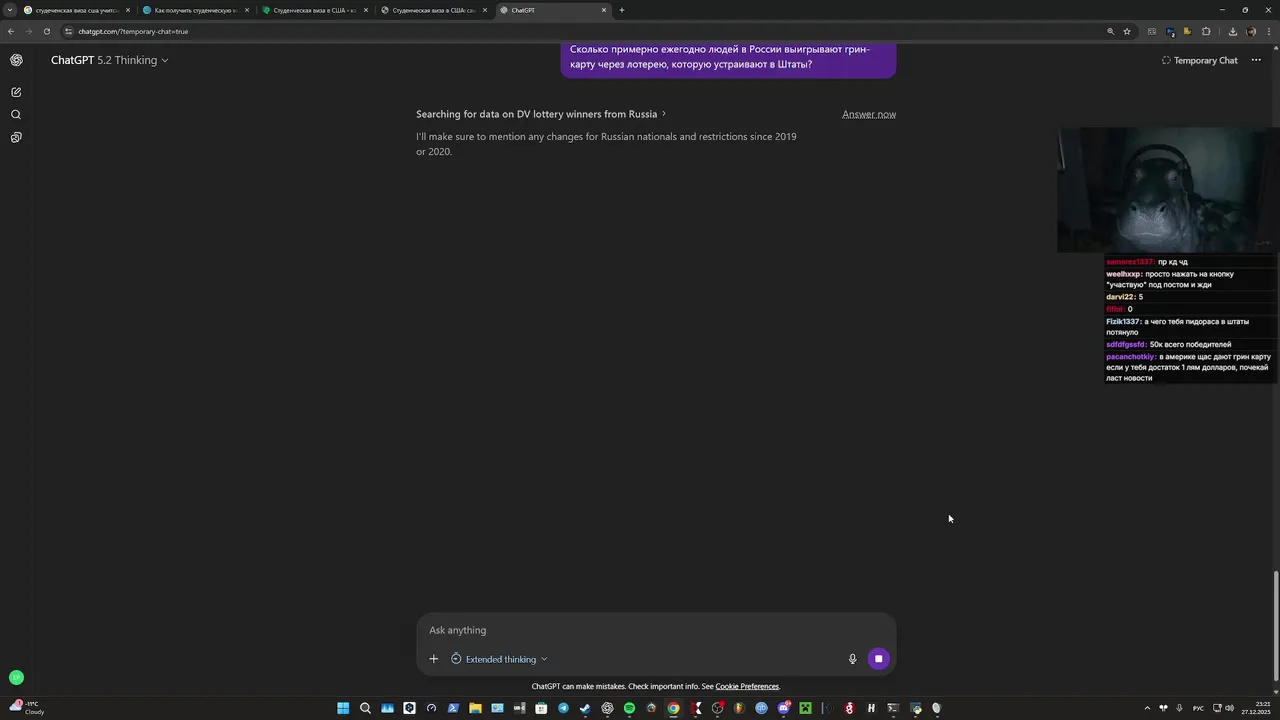Open Telegram from the taskbar

point(563,708)
